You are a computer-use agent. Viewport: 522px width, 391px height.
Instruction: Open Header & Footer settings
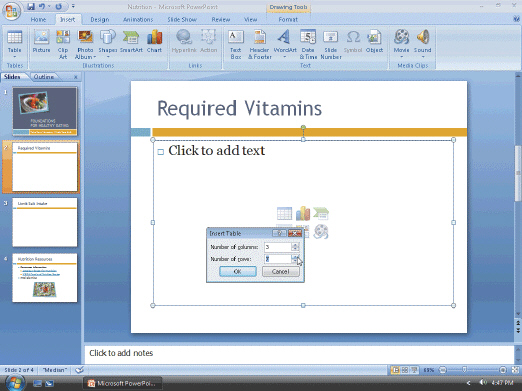(x=260, y=44)
